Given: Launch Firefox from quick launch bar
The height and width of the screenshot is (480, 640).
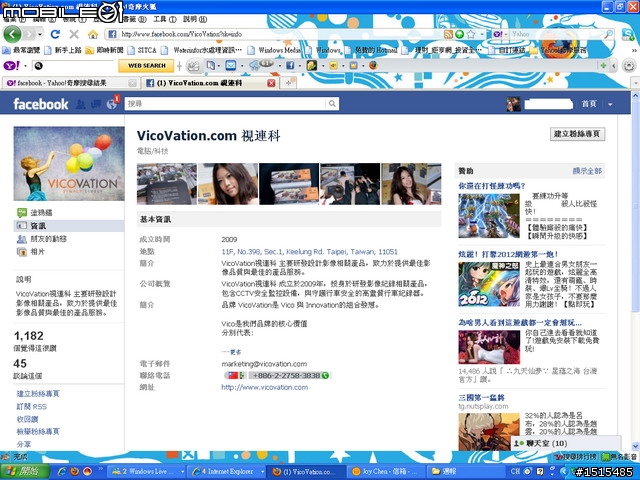Looking at the screenshot, I should tap(74, 471).
